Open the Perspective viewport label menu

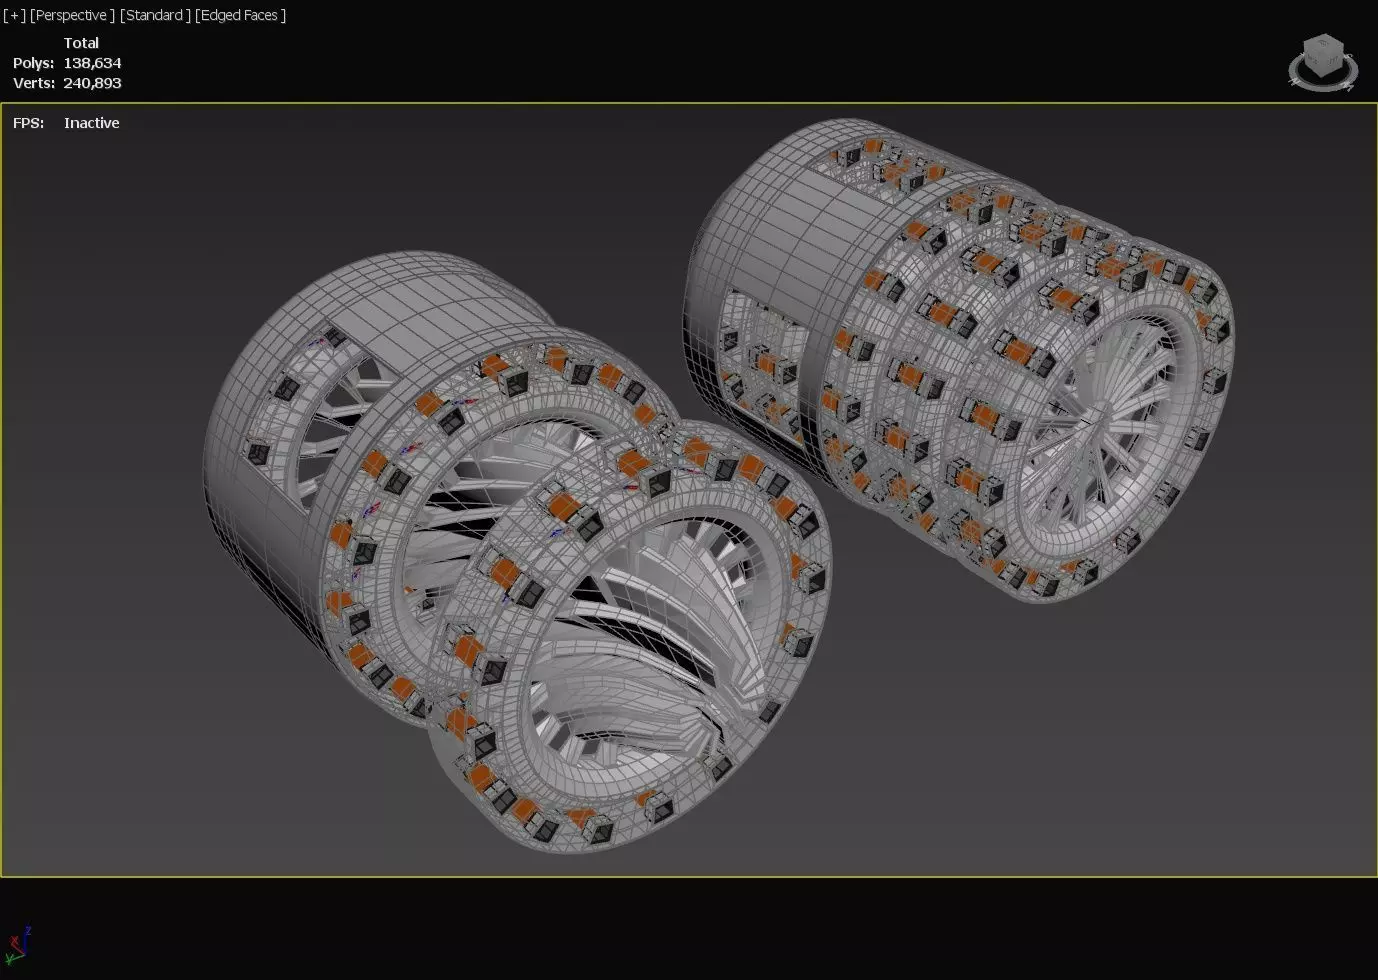tap(73, 15)
